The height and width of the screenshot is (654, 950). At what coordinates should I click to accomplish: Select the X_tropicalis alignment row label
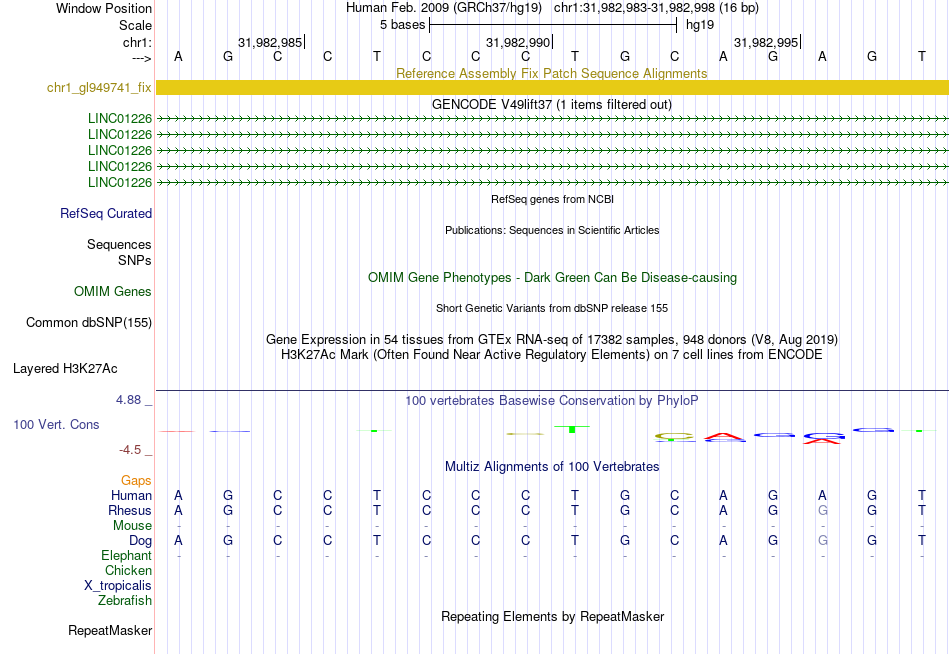pos(118,586)
